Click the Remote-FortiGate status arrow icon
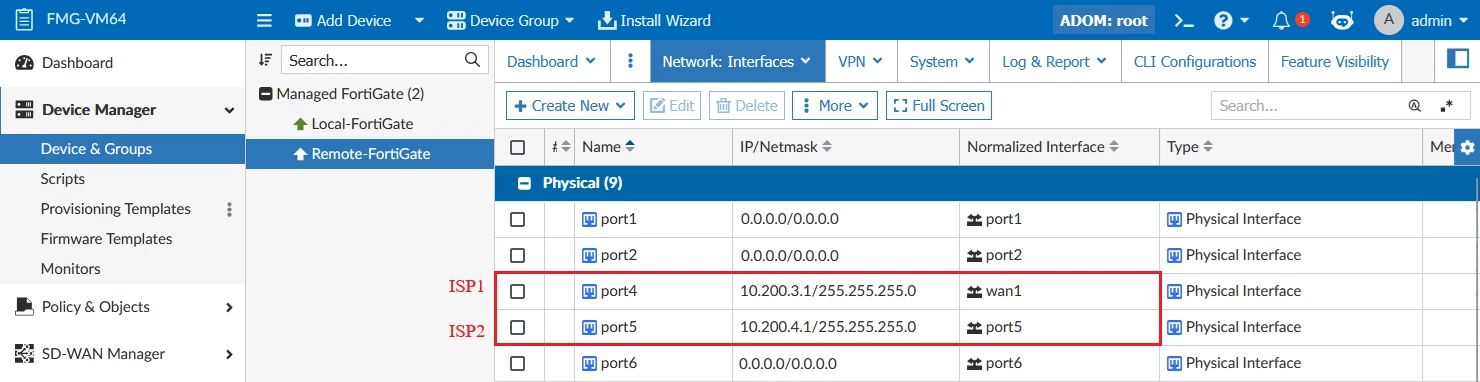 pos(300,154)
